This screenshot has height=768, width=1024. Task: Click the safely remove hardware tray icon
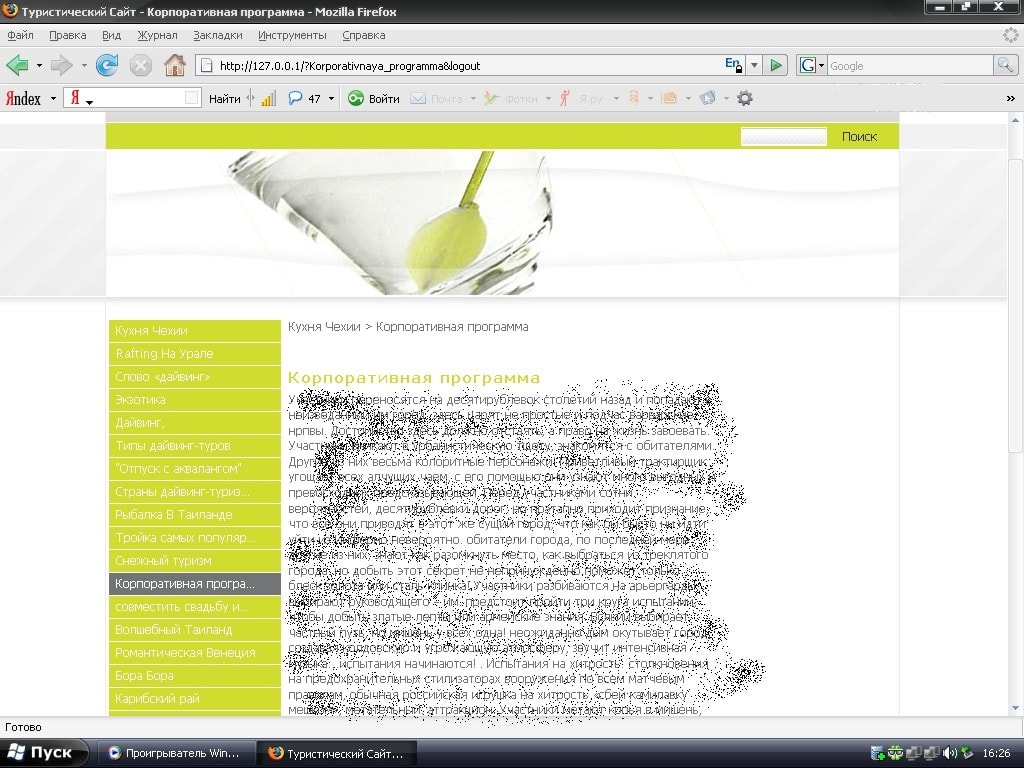[967, 753]
